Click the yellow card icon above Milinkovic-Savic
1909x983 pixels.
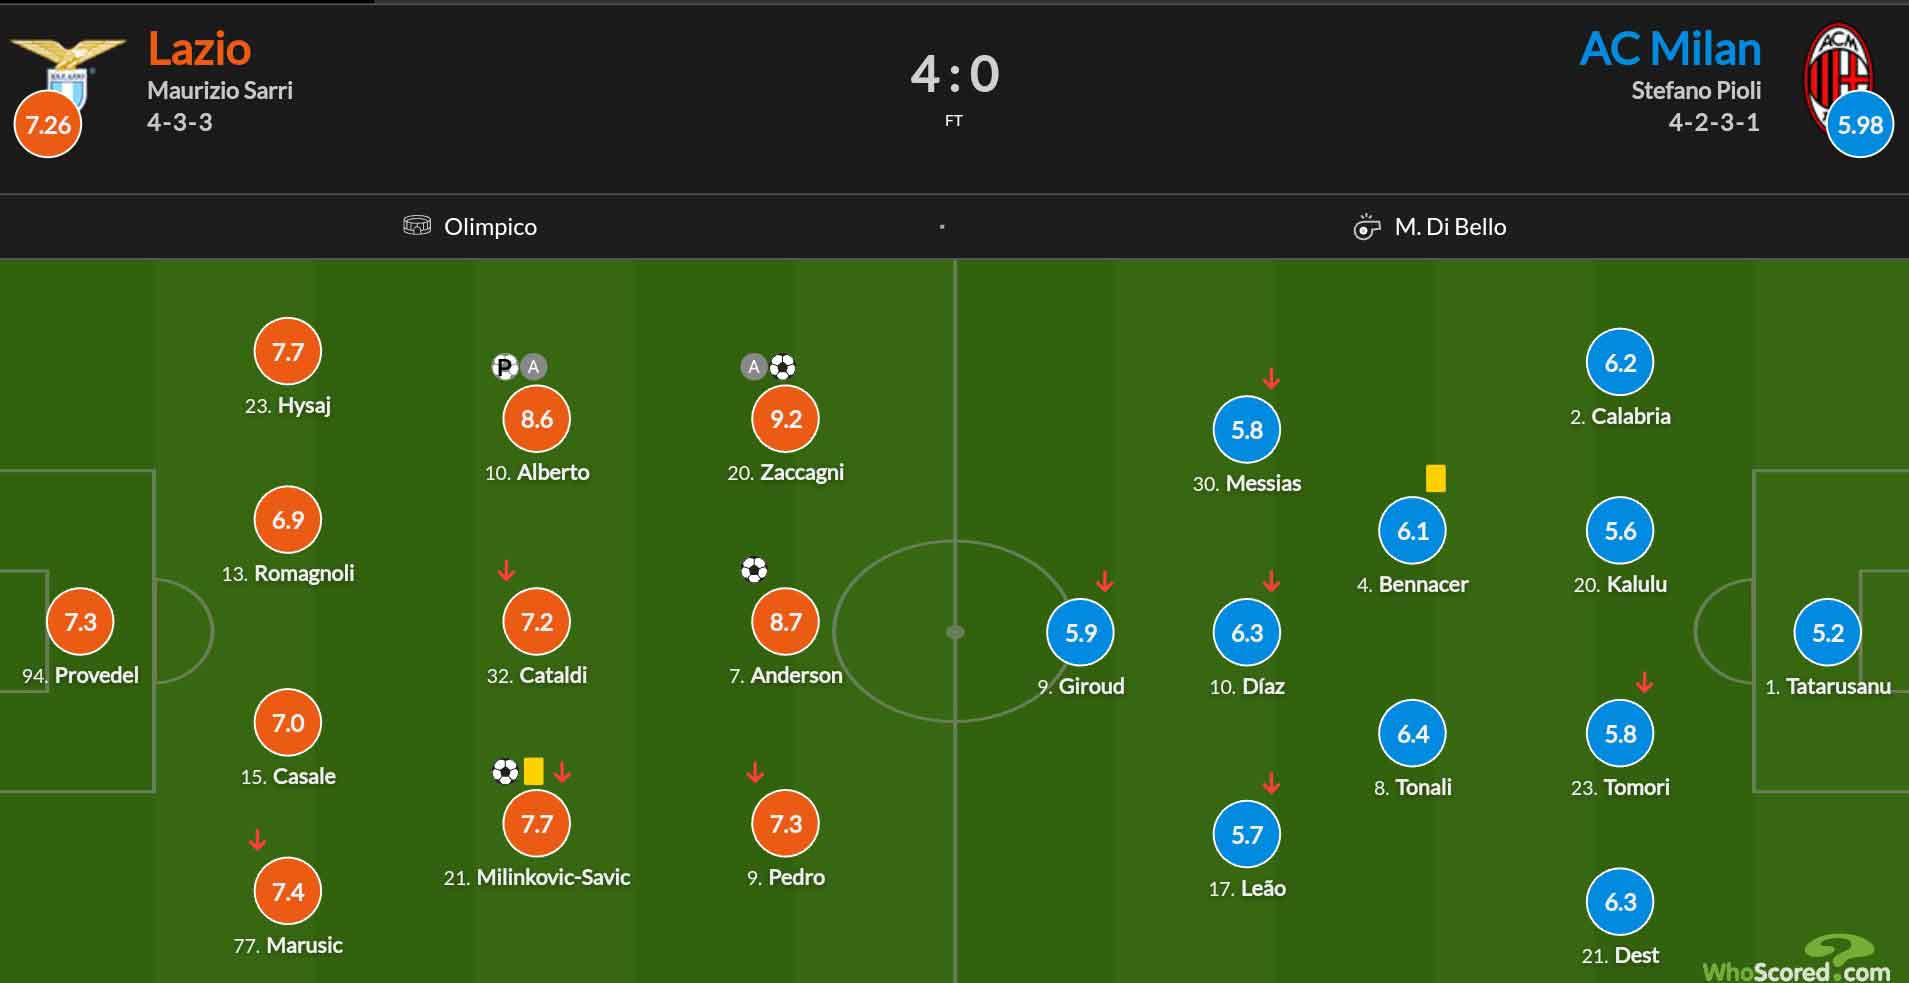click(533, 771)
